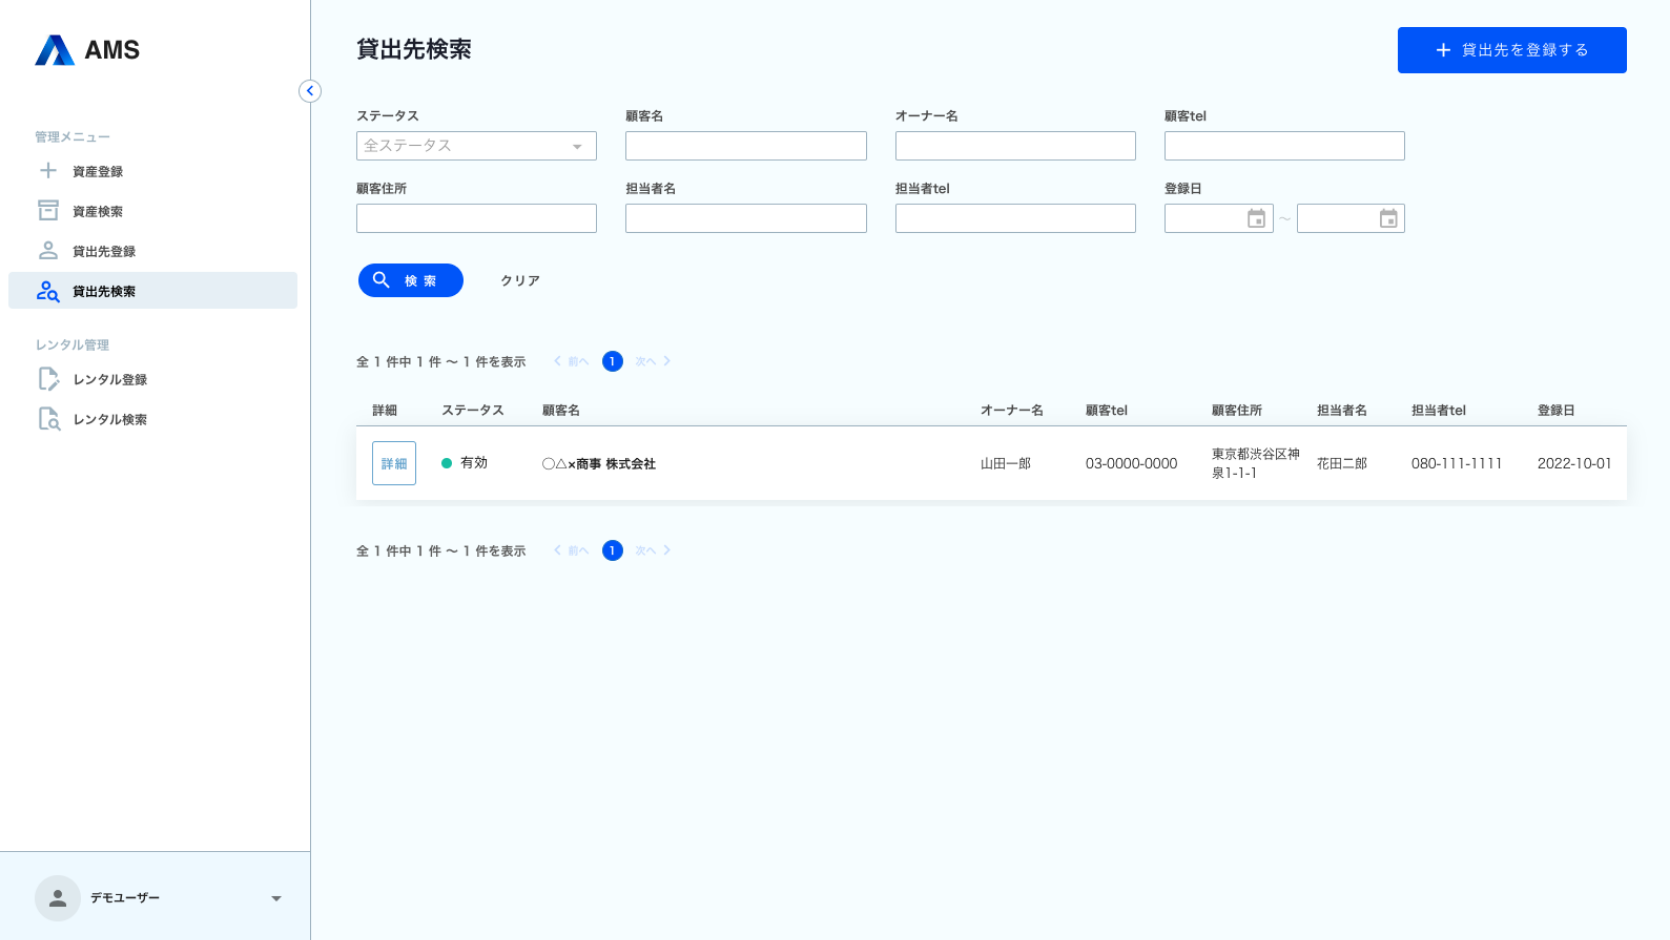The image size is (1670, 940).
Task: Click the person icon beside 貸出先登録
Action: (x=48, y=251)
